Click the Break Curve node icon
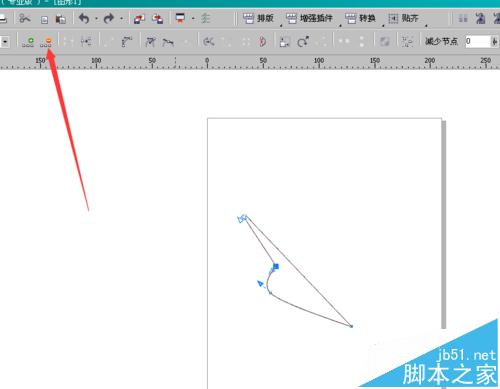This screenshot has height=389, width=500. point(86,42)
